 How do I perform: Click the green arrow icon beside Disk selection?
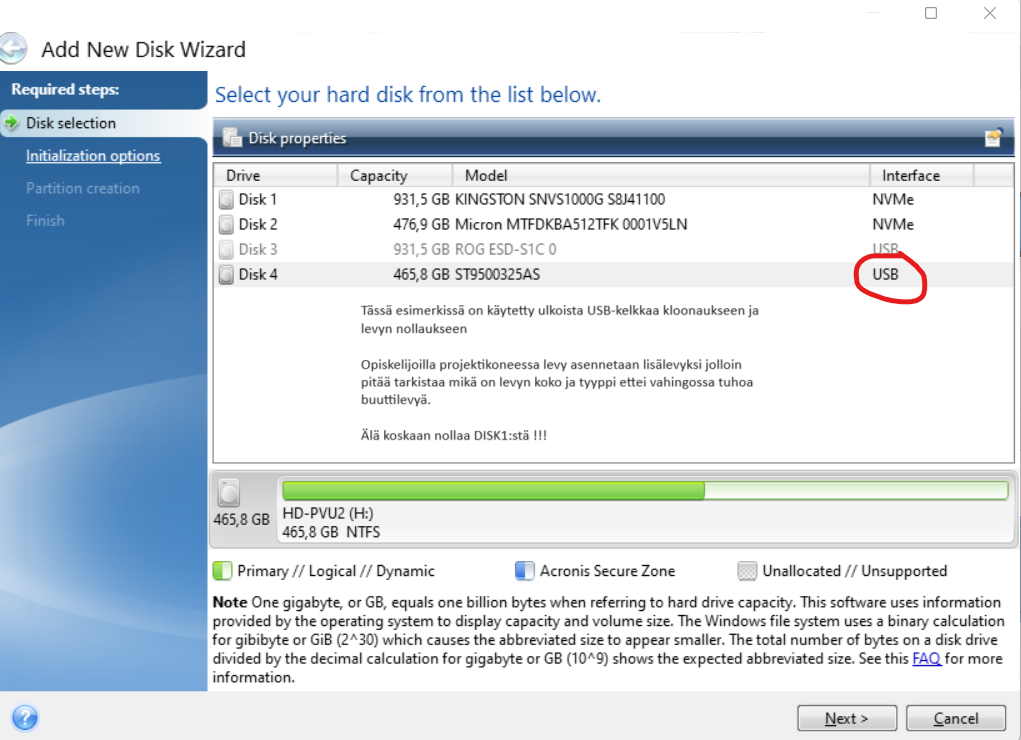12,122
